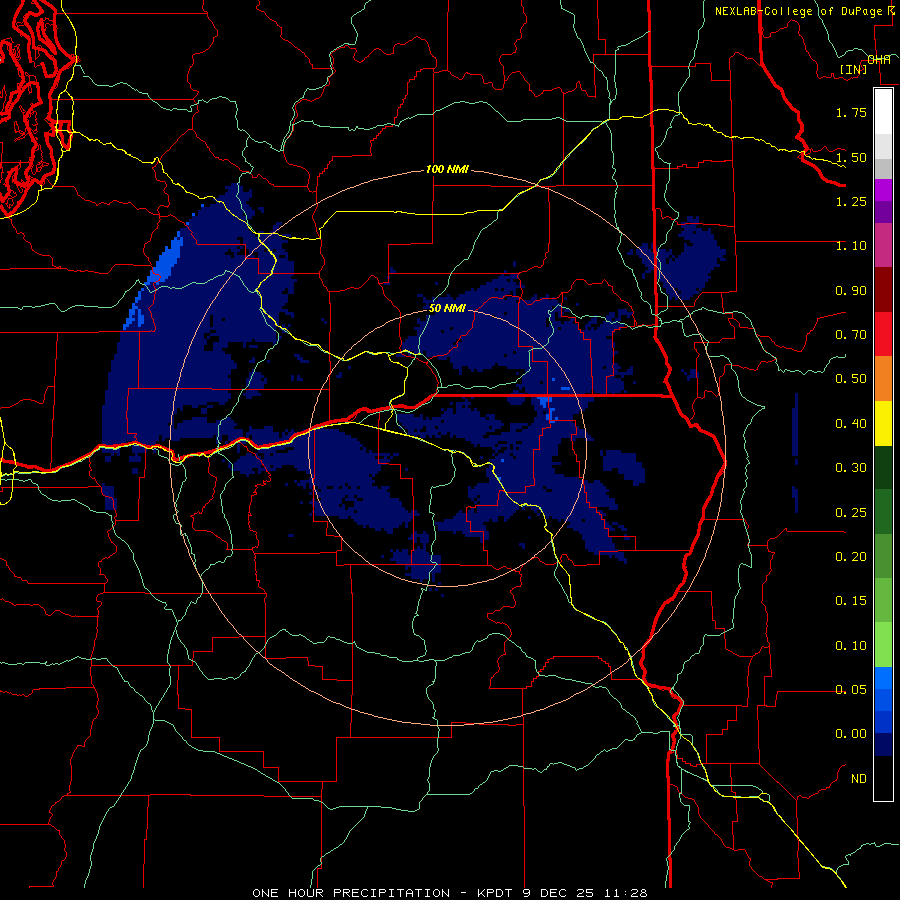
Task: Click the 0.25 legend value
Action: click(x=851, y=513)
